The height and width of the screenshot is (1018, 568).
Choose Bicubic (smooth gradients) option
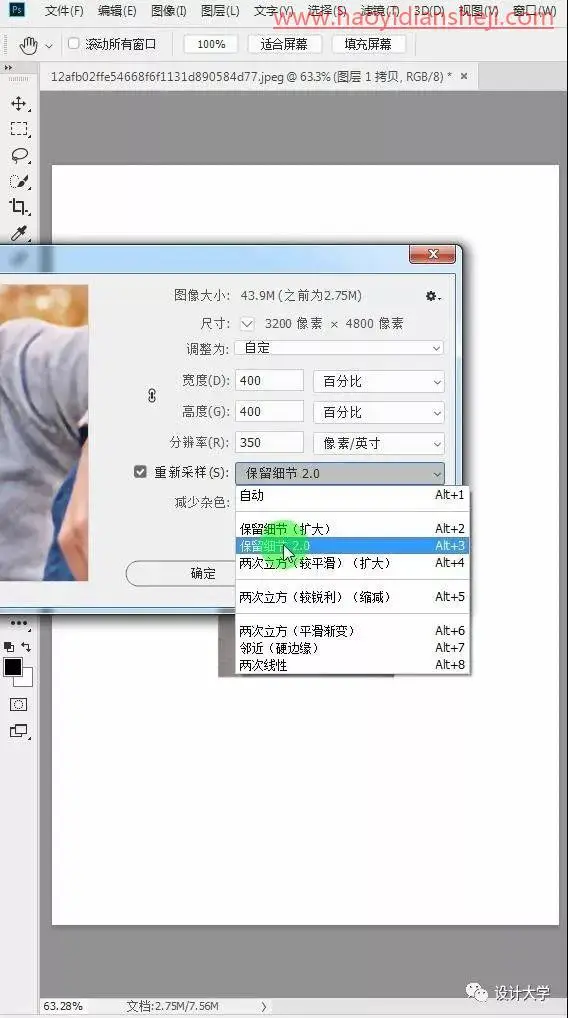coord(352,630)
